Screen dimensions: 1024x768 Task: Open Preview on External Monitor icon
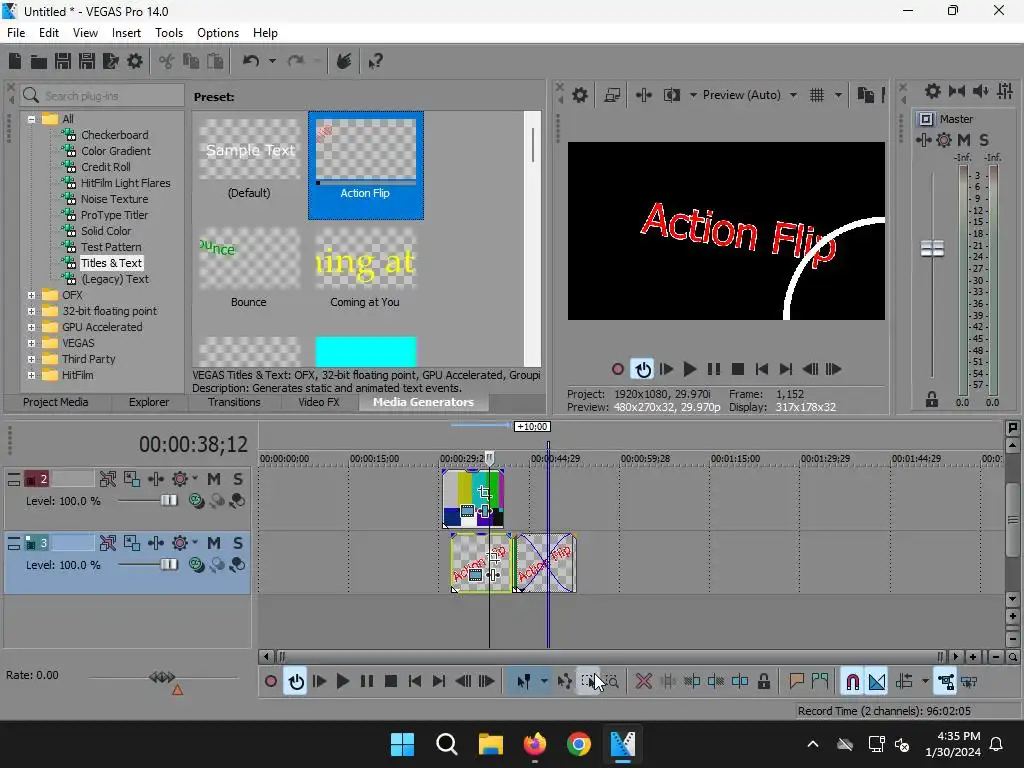[x=612, y=95]
